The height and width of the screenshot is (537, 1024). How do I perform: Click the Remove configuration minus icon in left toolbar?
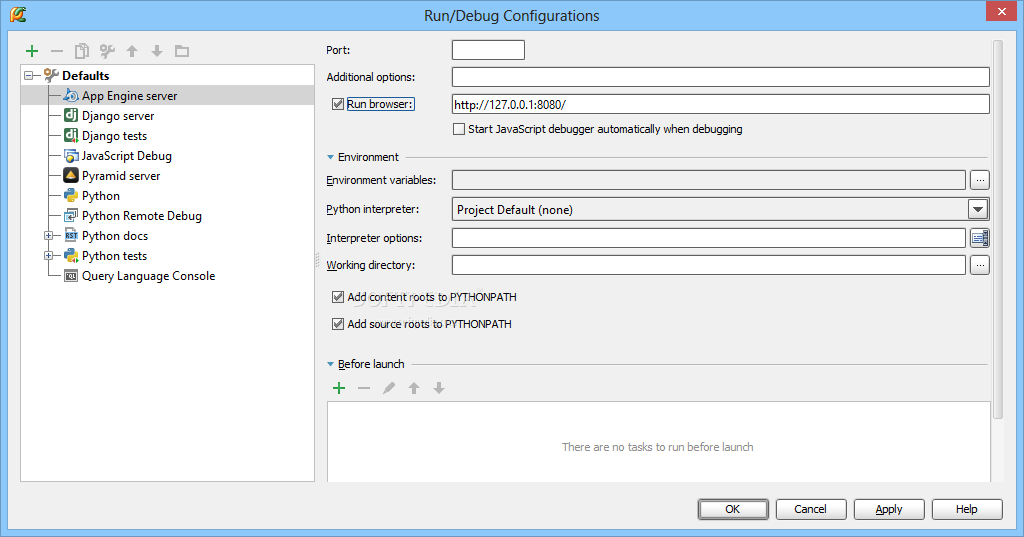[x=57, y=51]
